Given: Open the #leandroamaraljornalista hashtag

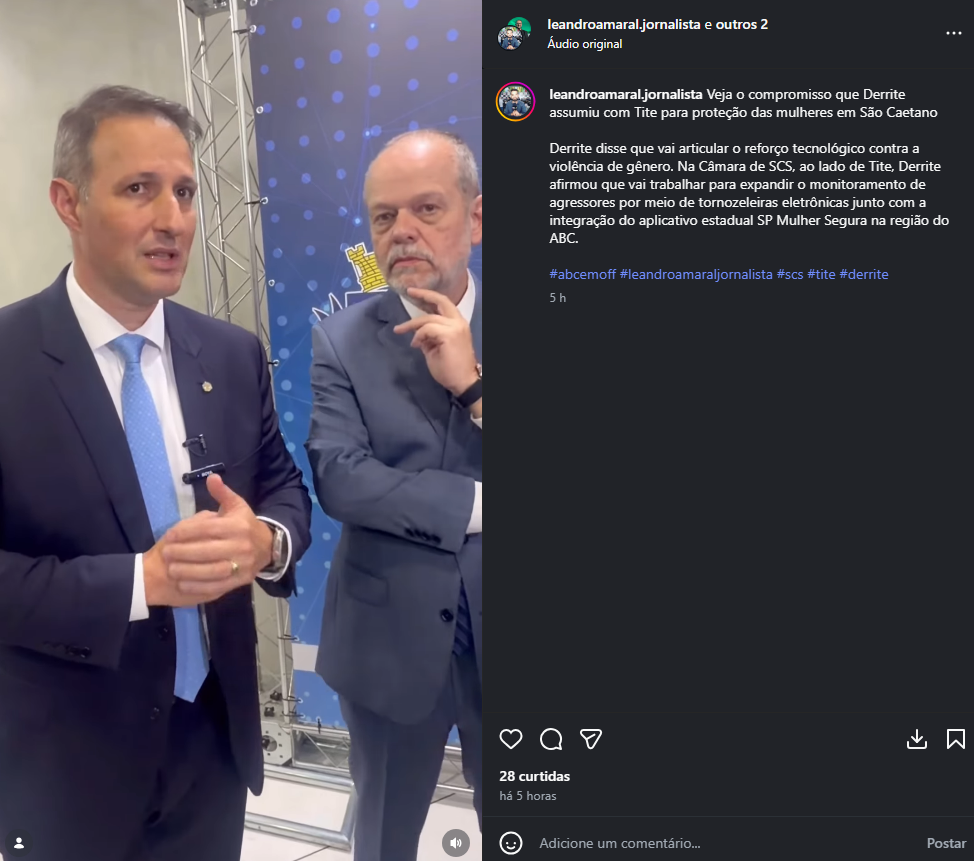Looking at the screenshot, I should click(x=696, y=274).
